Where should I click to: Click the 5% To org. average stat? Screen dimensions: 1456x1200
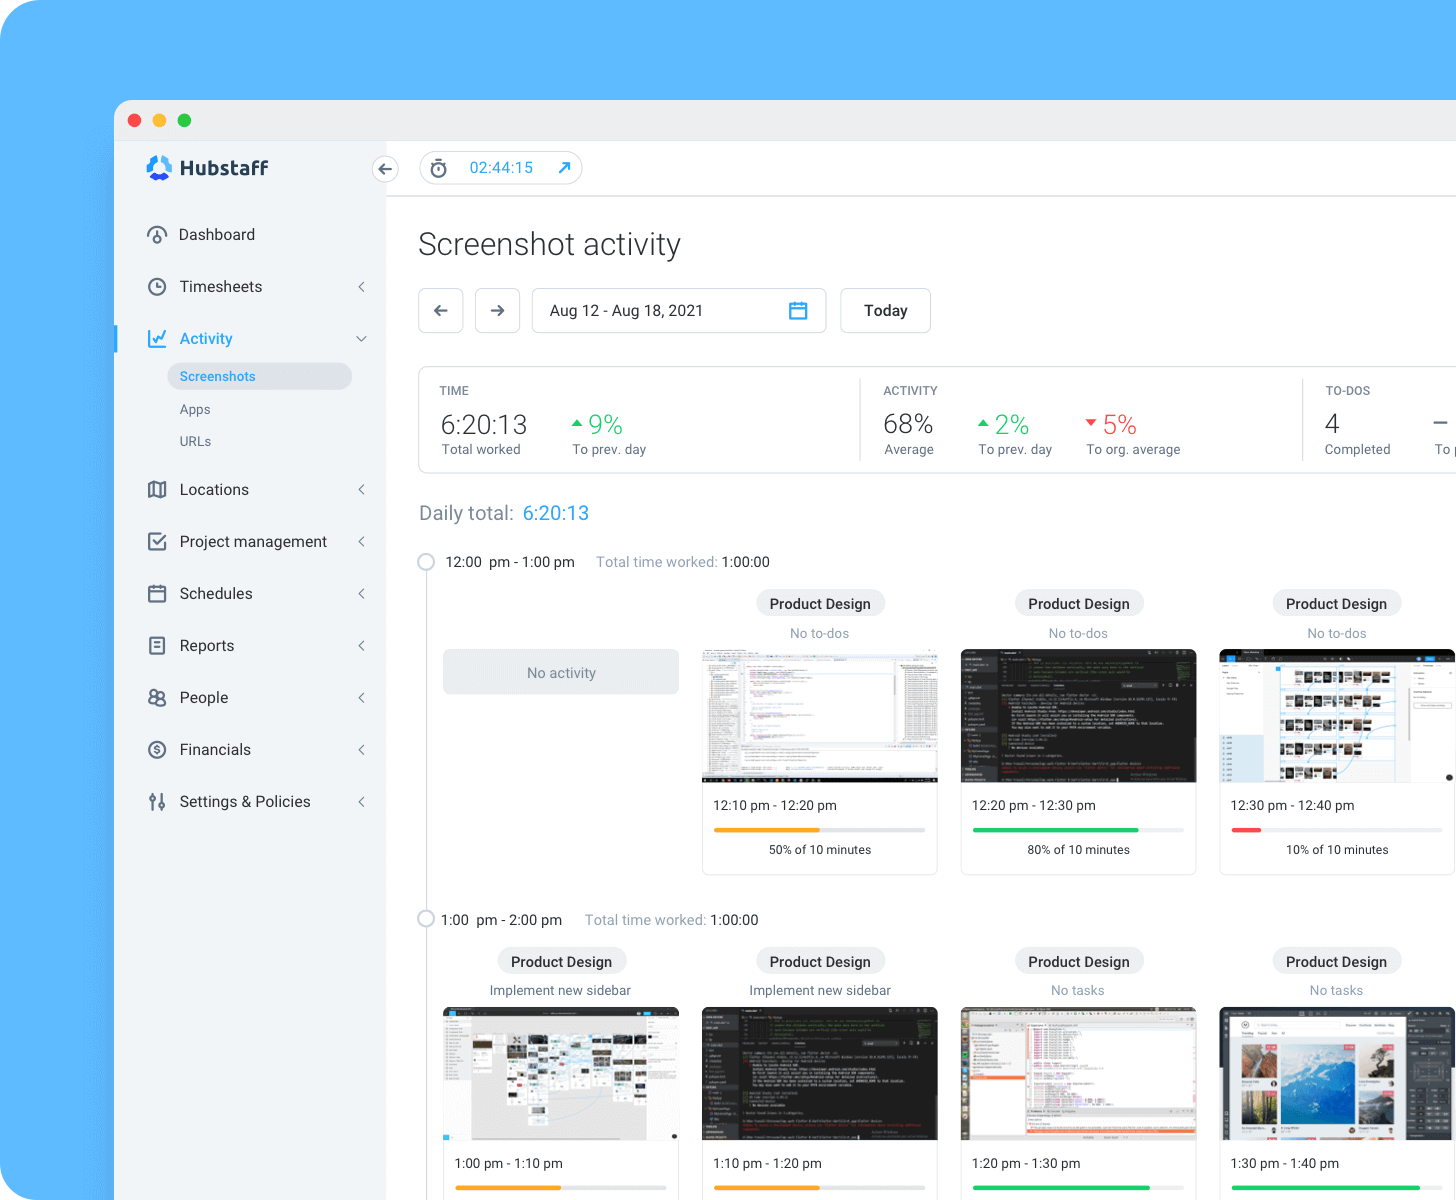point(1133,435)
